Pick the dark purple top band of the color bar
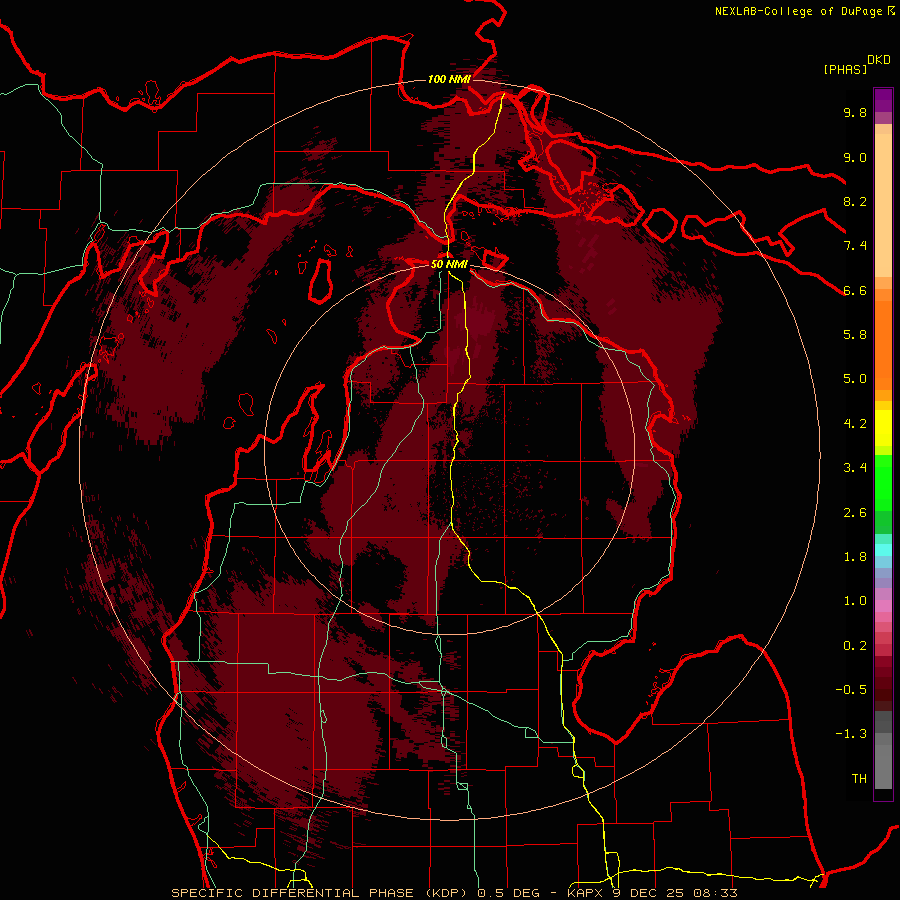The width and height of the screenshot is (900, 900). click(883, 100)
